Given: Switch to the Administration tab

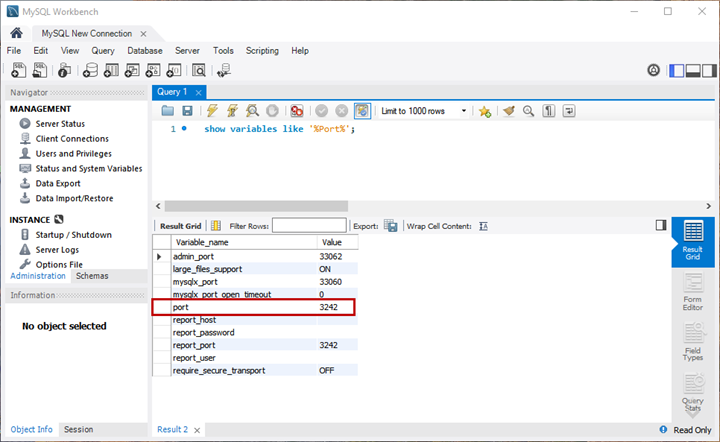Looking at the screenshot, I should [x=38, y=276].
